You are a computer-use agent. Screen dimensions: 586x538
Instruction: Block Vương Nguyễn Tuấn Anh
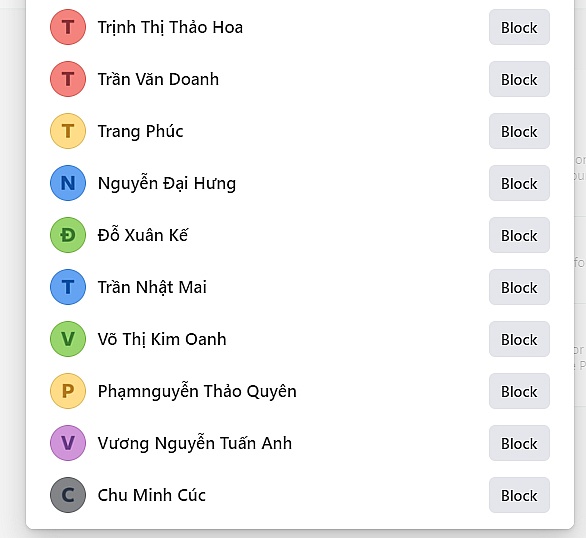(x=519, y=443)
